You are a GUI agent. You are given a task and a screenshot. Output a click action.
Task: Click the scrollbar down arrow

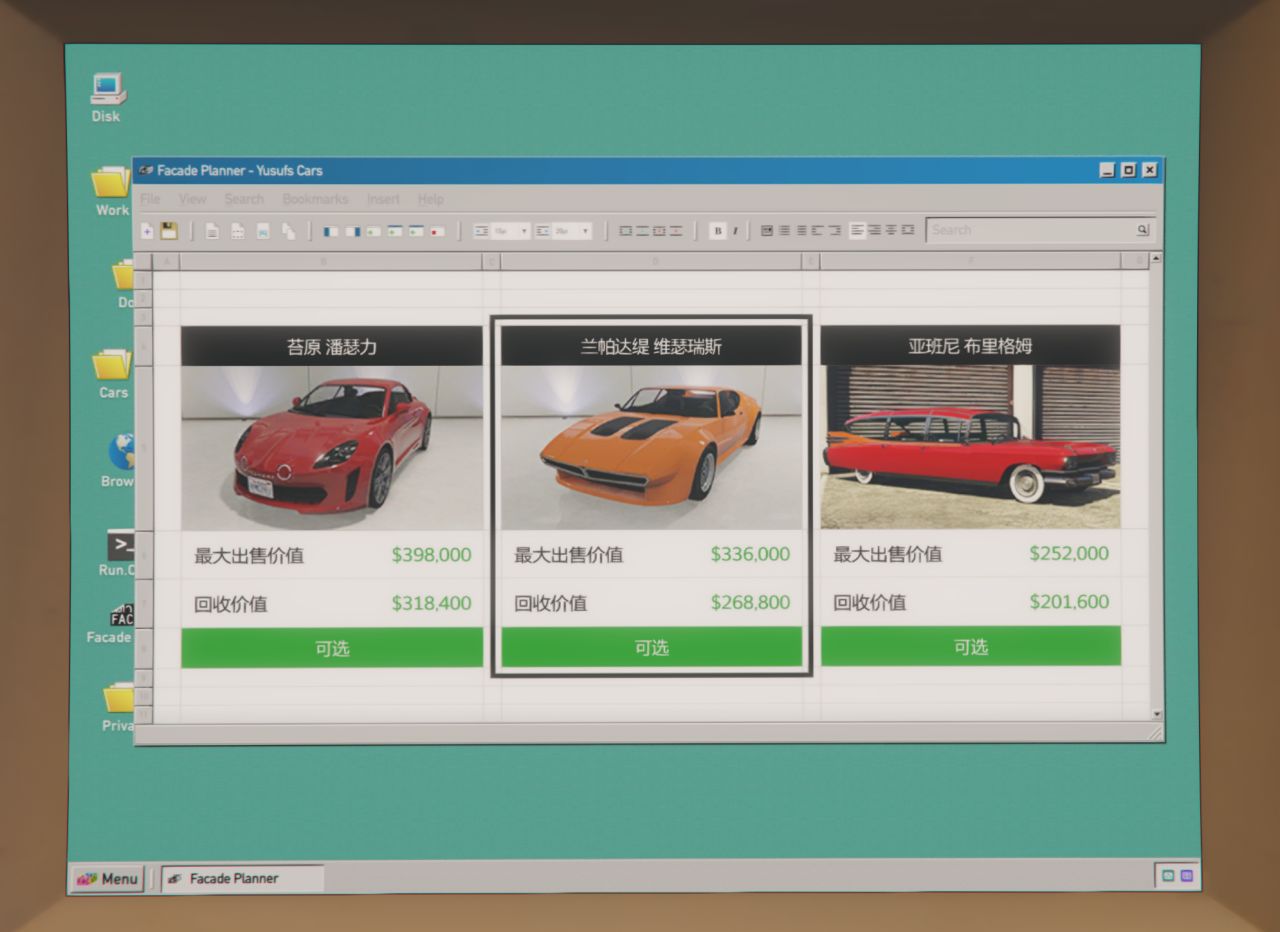coord(1157,715)
